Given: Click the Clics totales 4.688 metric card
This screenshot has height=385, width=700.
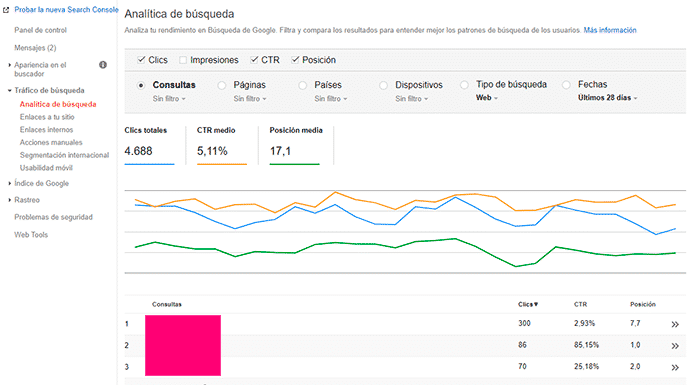Looking at the screenshot, I should pos(150,146).
